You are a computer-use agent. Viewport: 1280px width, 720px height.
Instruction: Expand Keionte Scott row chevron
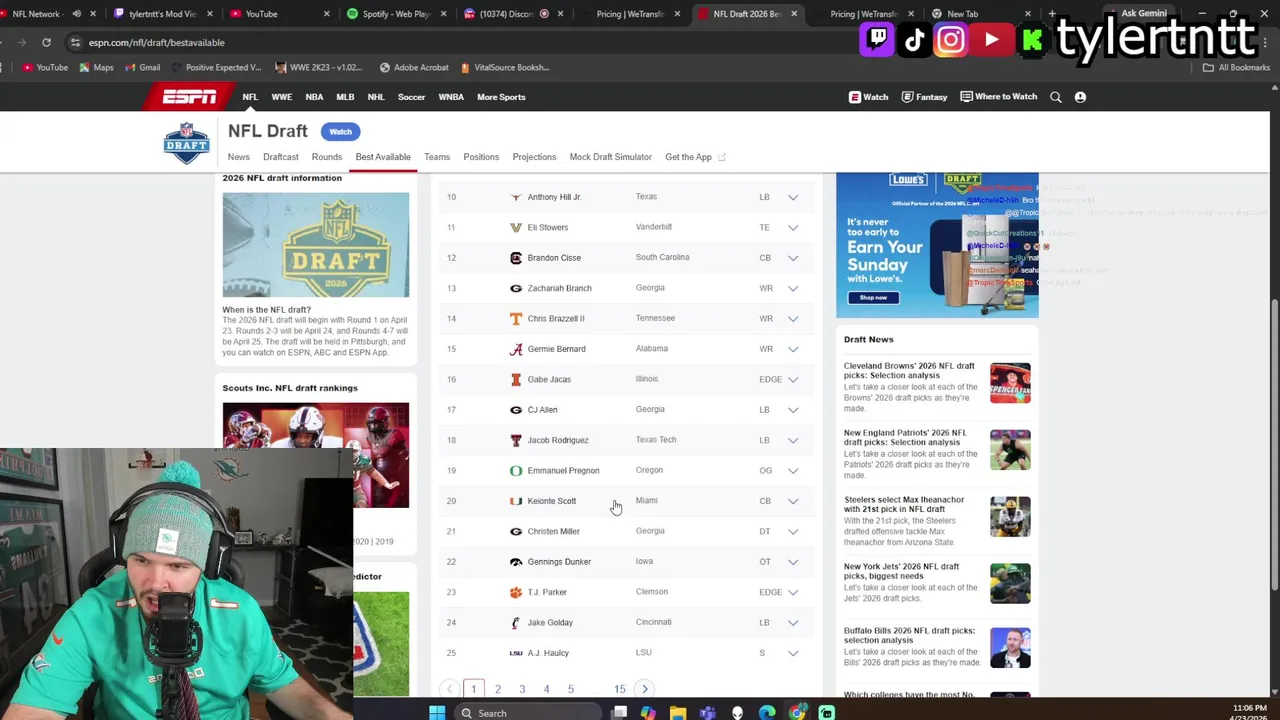[793, 501]
